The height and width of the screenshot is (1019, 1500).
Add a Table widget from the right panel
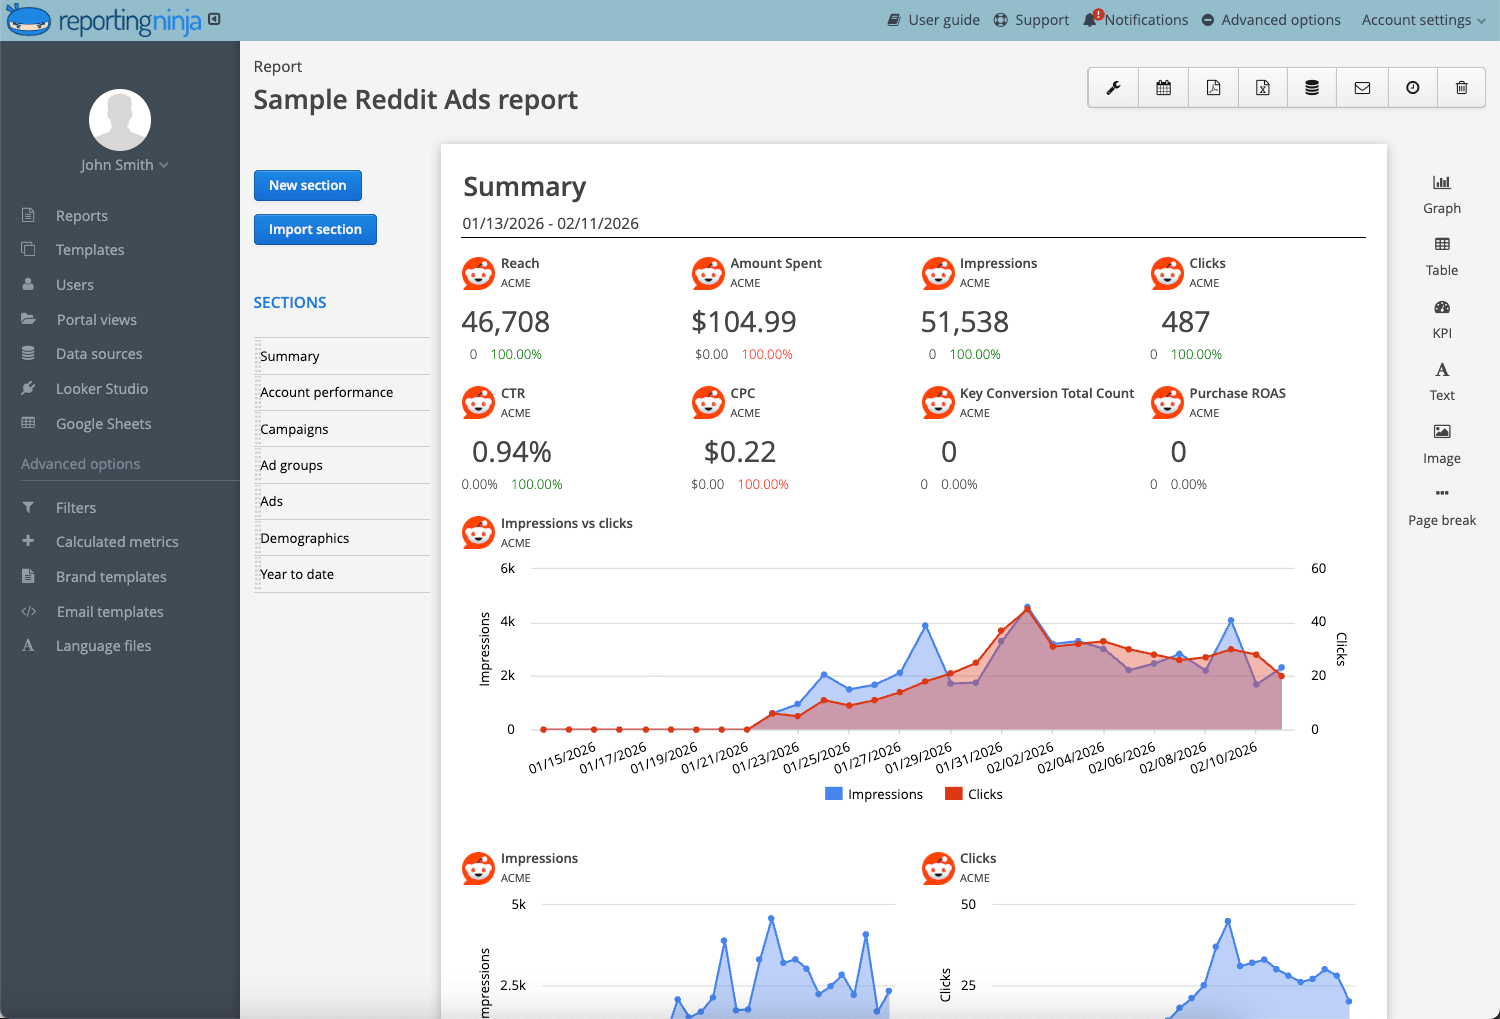pyautogui.click(x=1441, y=255)
